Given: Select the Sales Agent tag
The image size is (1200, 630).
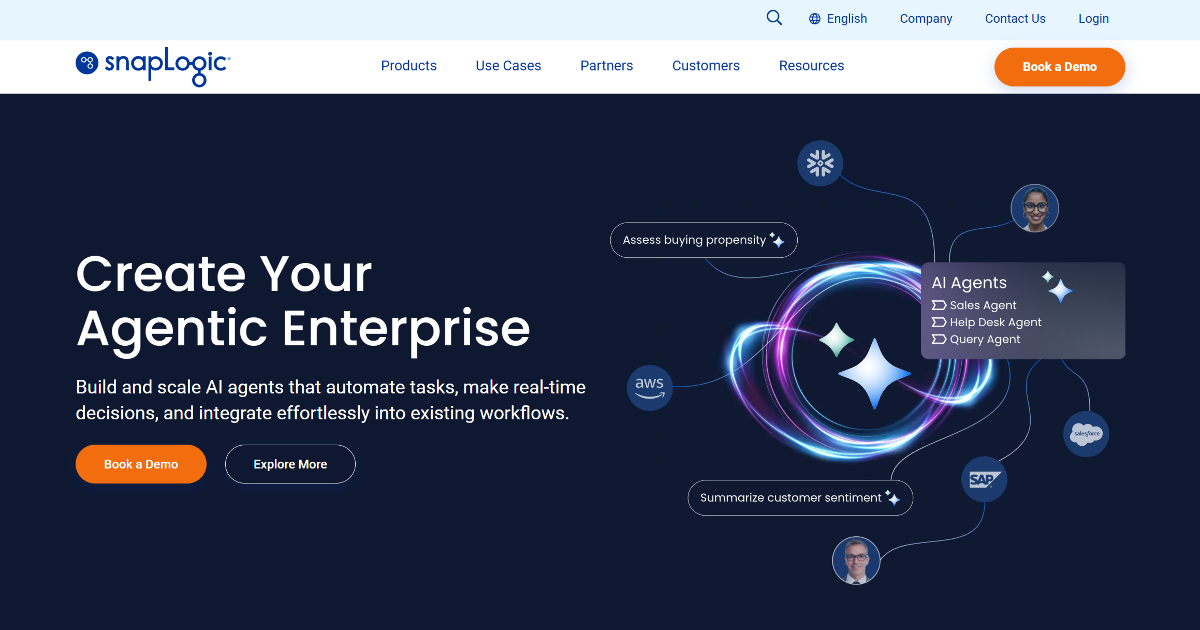Looking at the screenshot, I should click(974, 305).
